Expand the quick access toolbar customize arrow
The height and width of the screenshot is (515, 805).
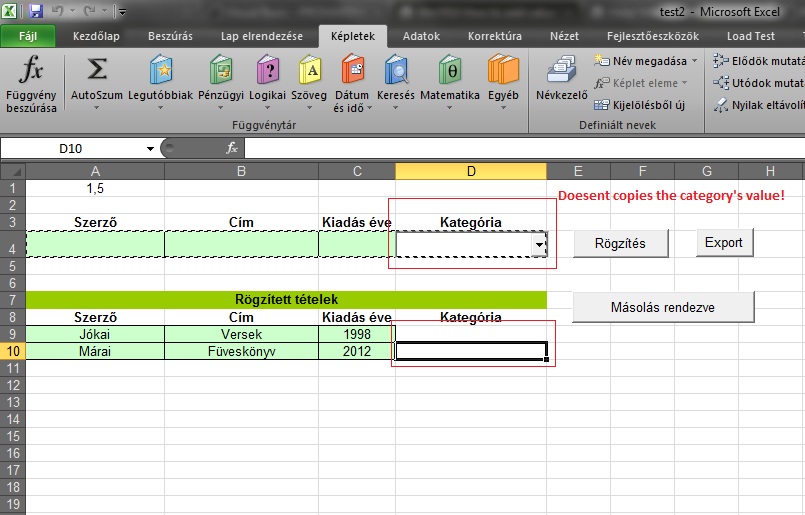(122, 11)
